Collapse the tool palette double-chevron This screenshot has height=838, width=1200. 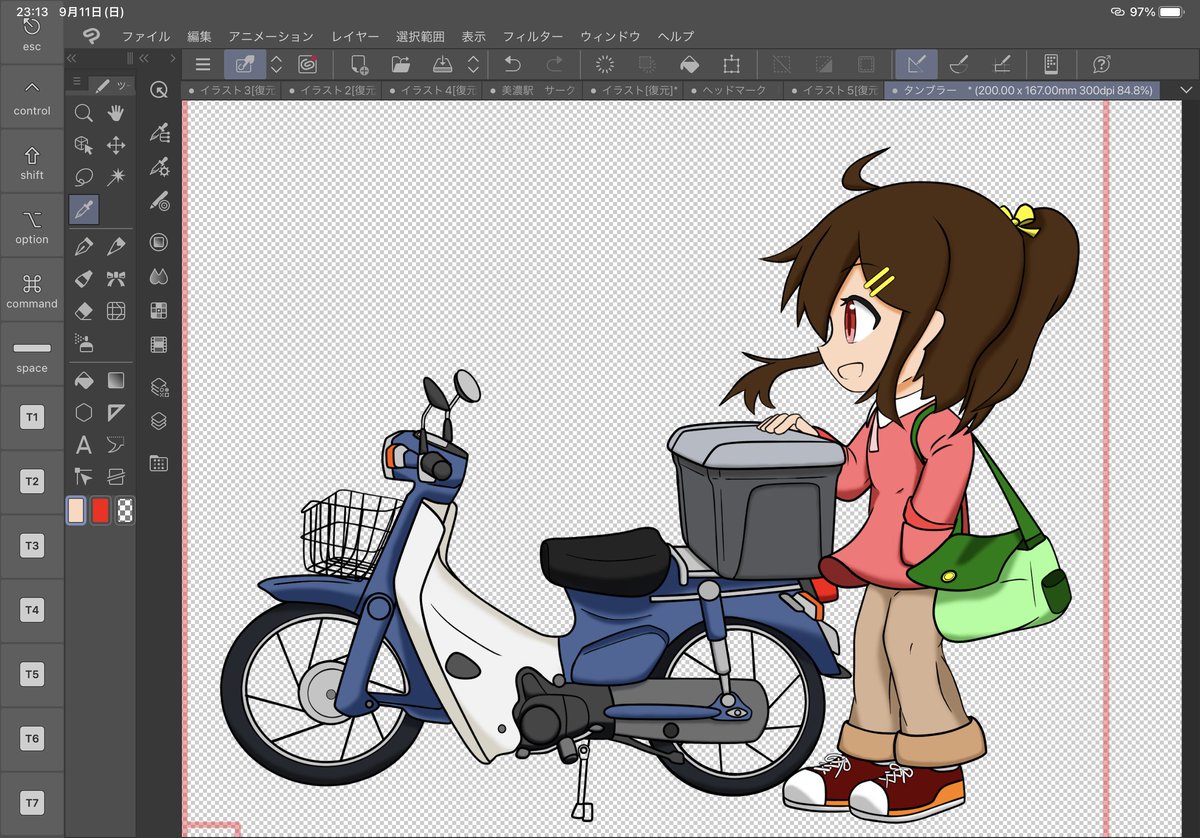point(72,59)
